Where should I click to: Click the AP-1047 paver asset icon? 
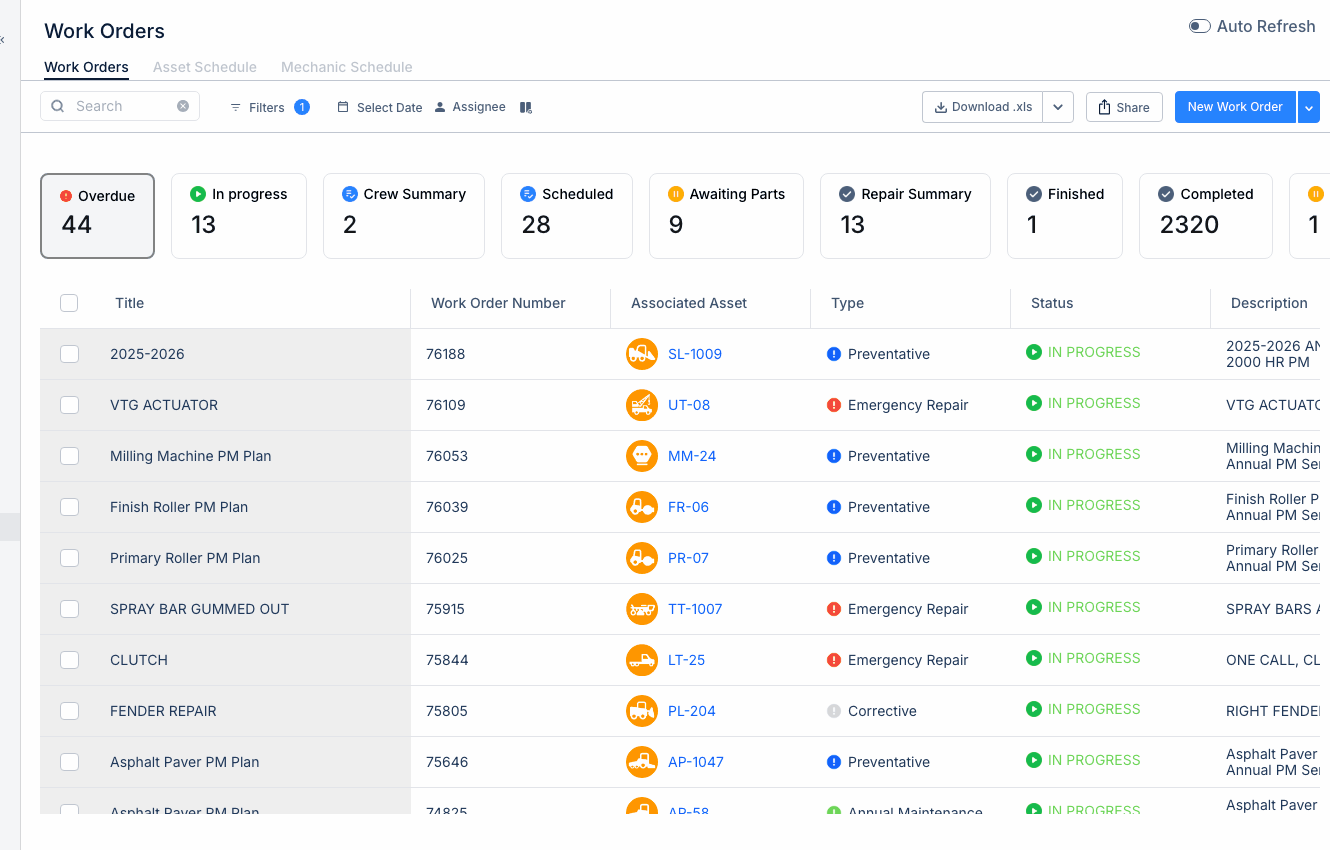click(x=642, y=762)
